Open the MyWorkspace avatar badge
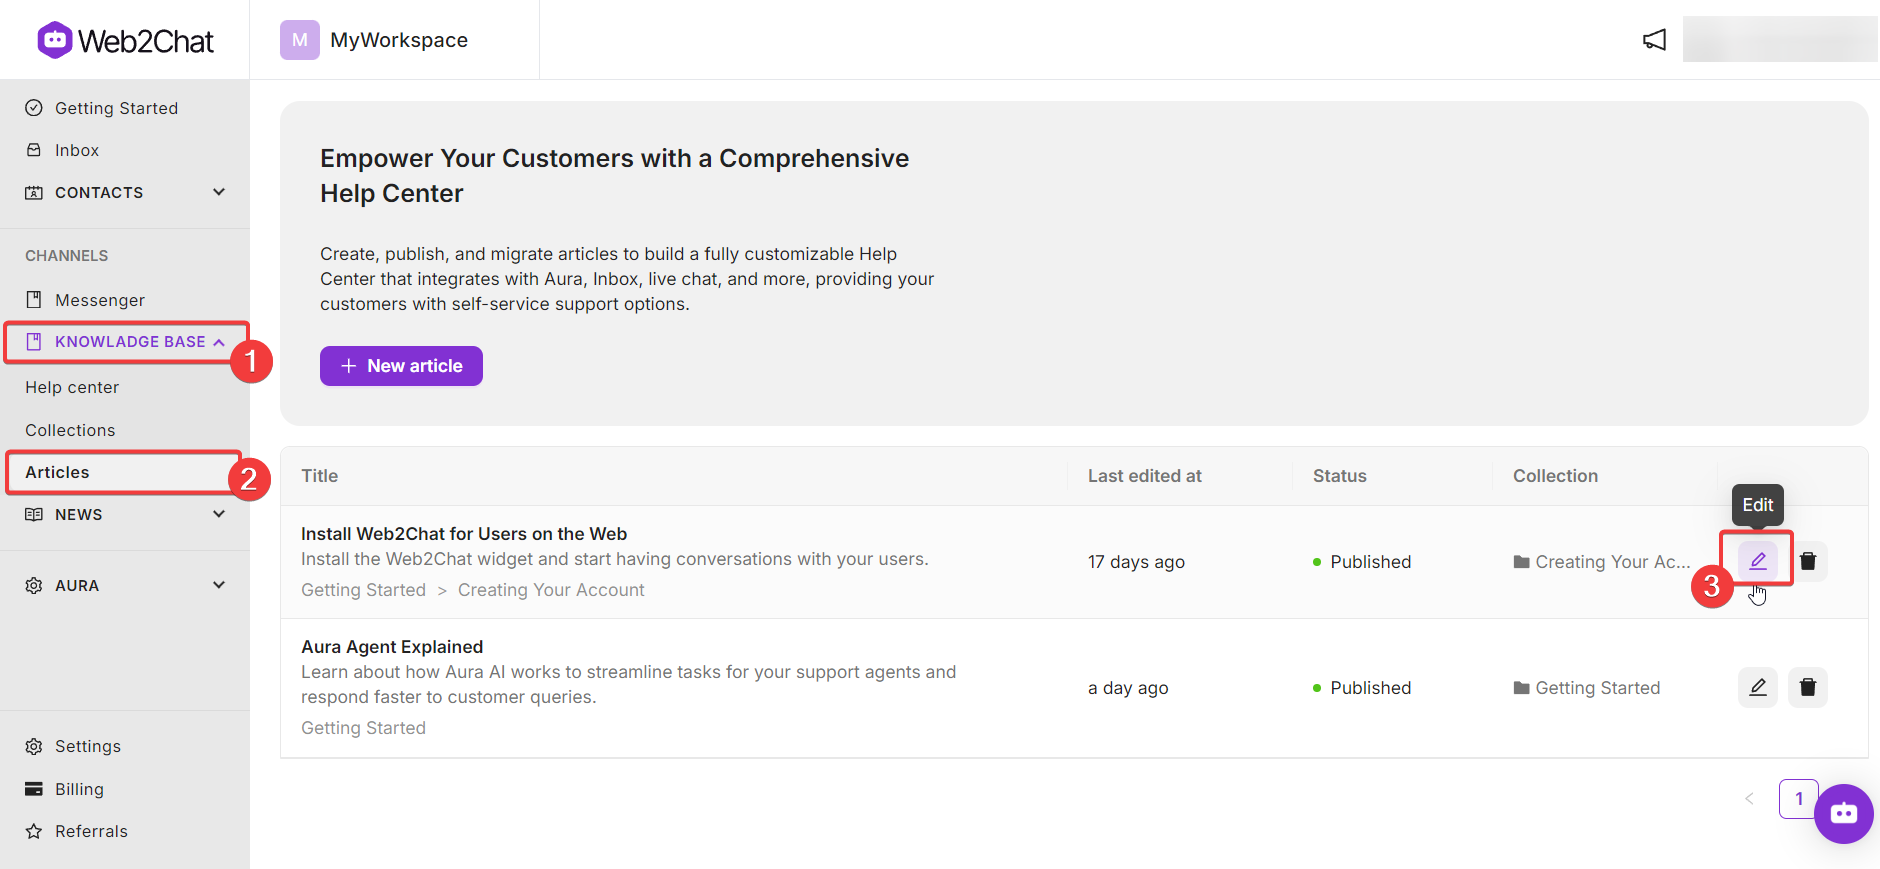The height and width of the screenshot is (869, 1880). point(299,40)
